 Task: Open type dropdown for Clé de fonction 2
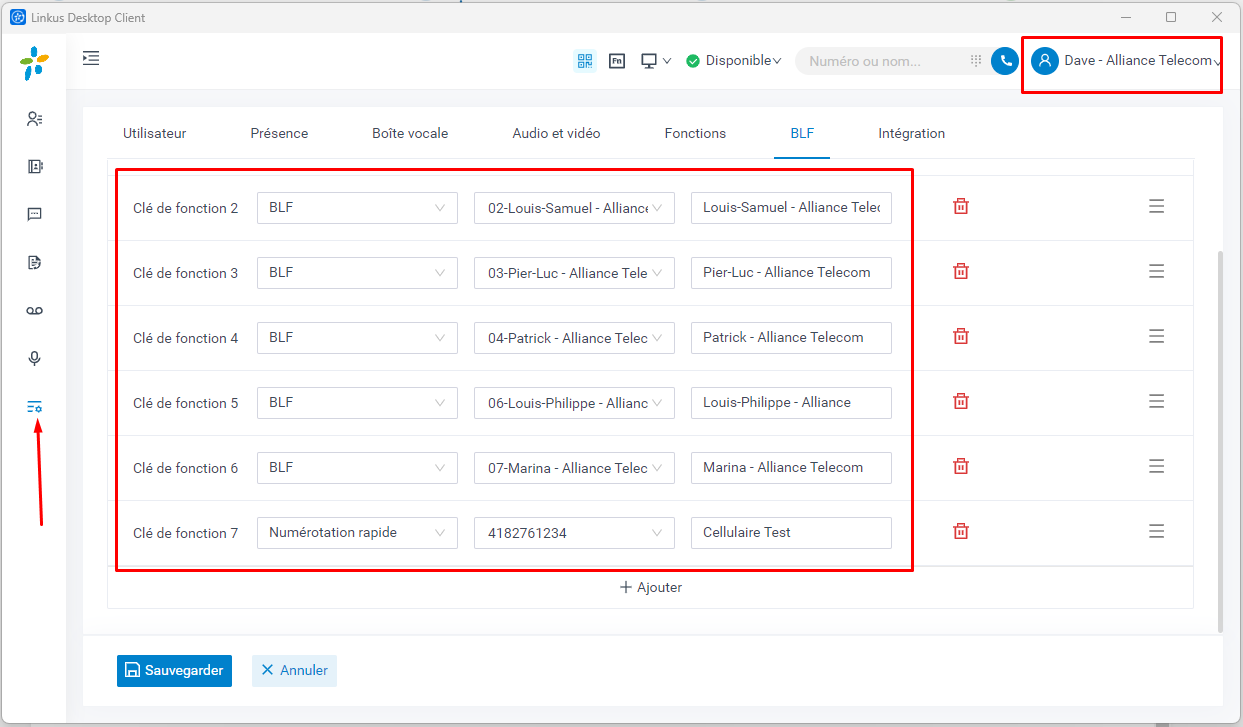click(x=357, y=208)
